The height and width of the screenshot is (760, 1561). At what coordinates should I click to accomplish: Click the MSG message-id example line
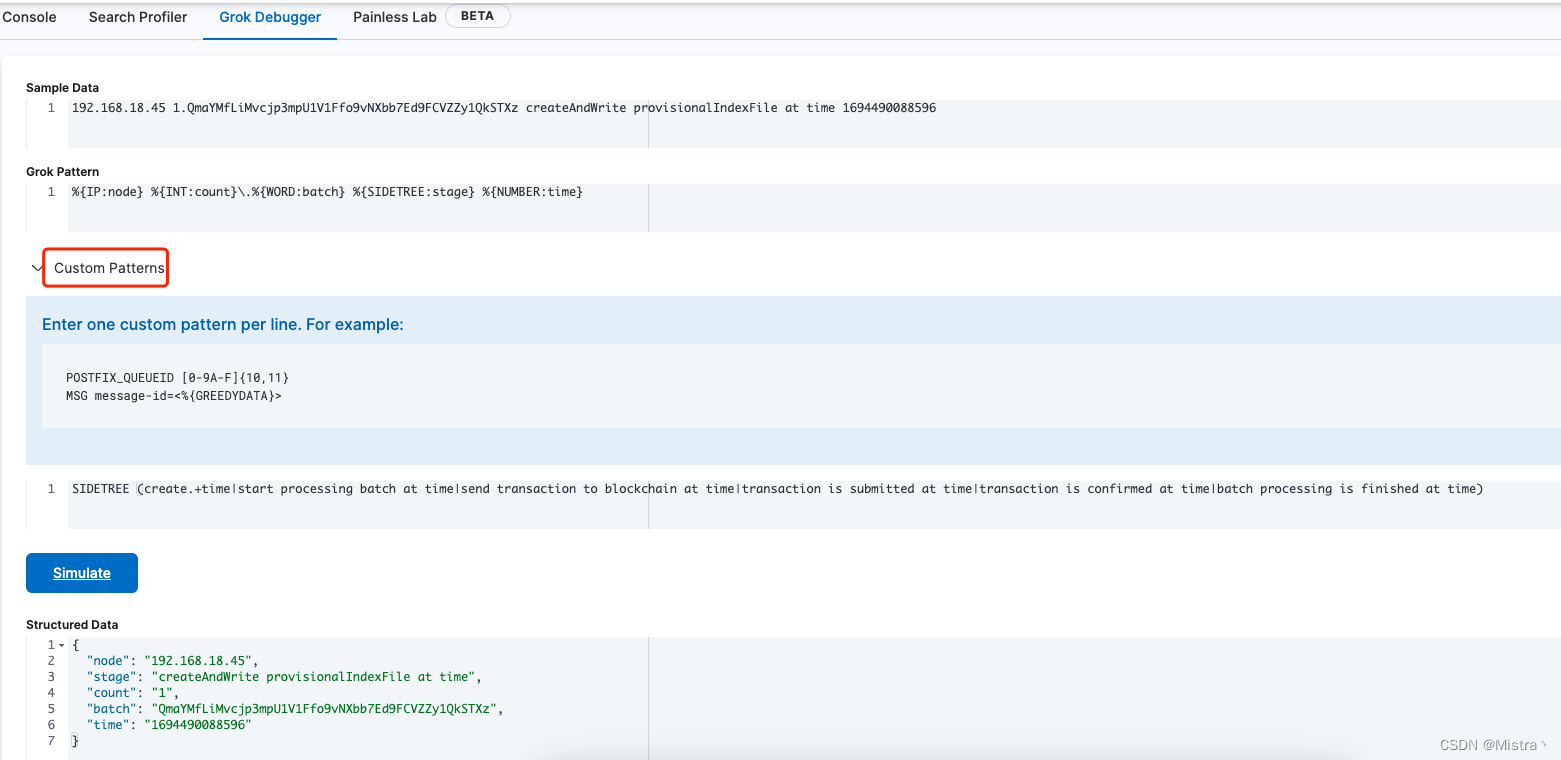coord(174,396)
